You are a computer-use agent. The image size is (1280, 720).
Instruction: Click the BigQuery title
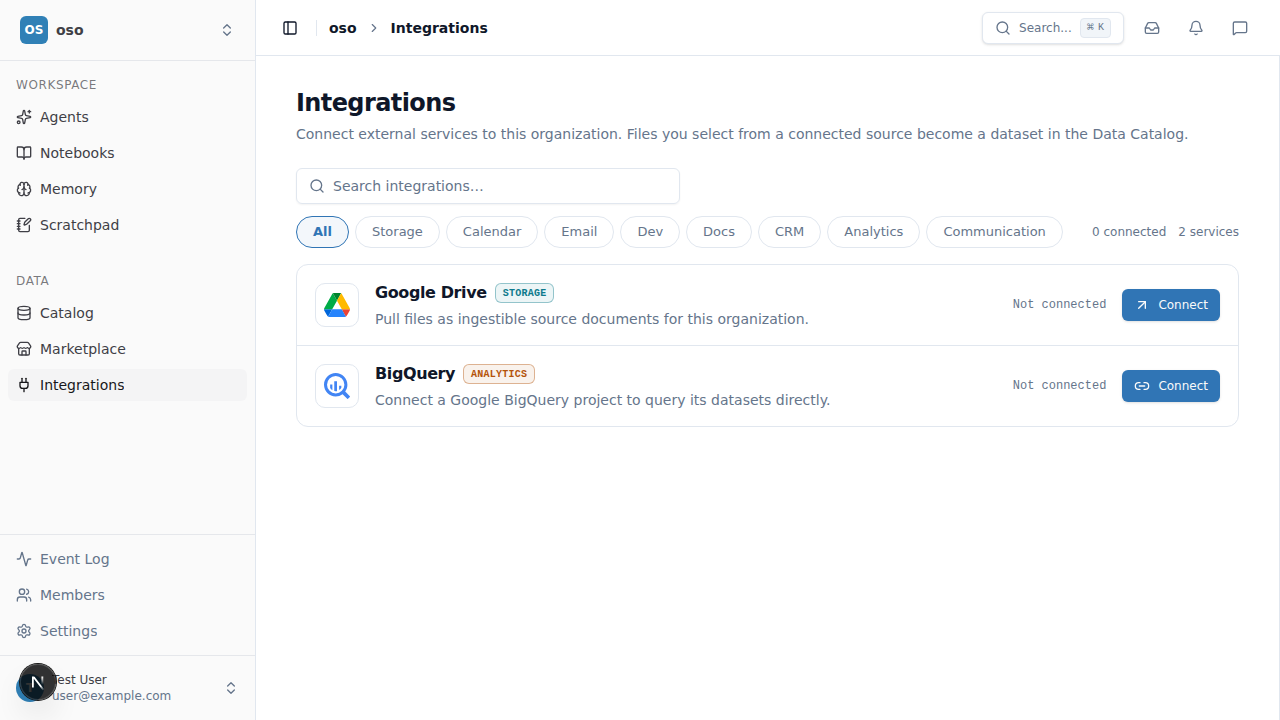415,373
